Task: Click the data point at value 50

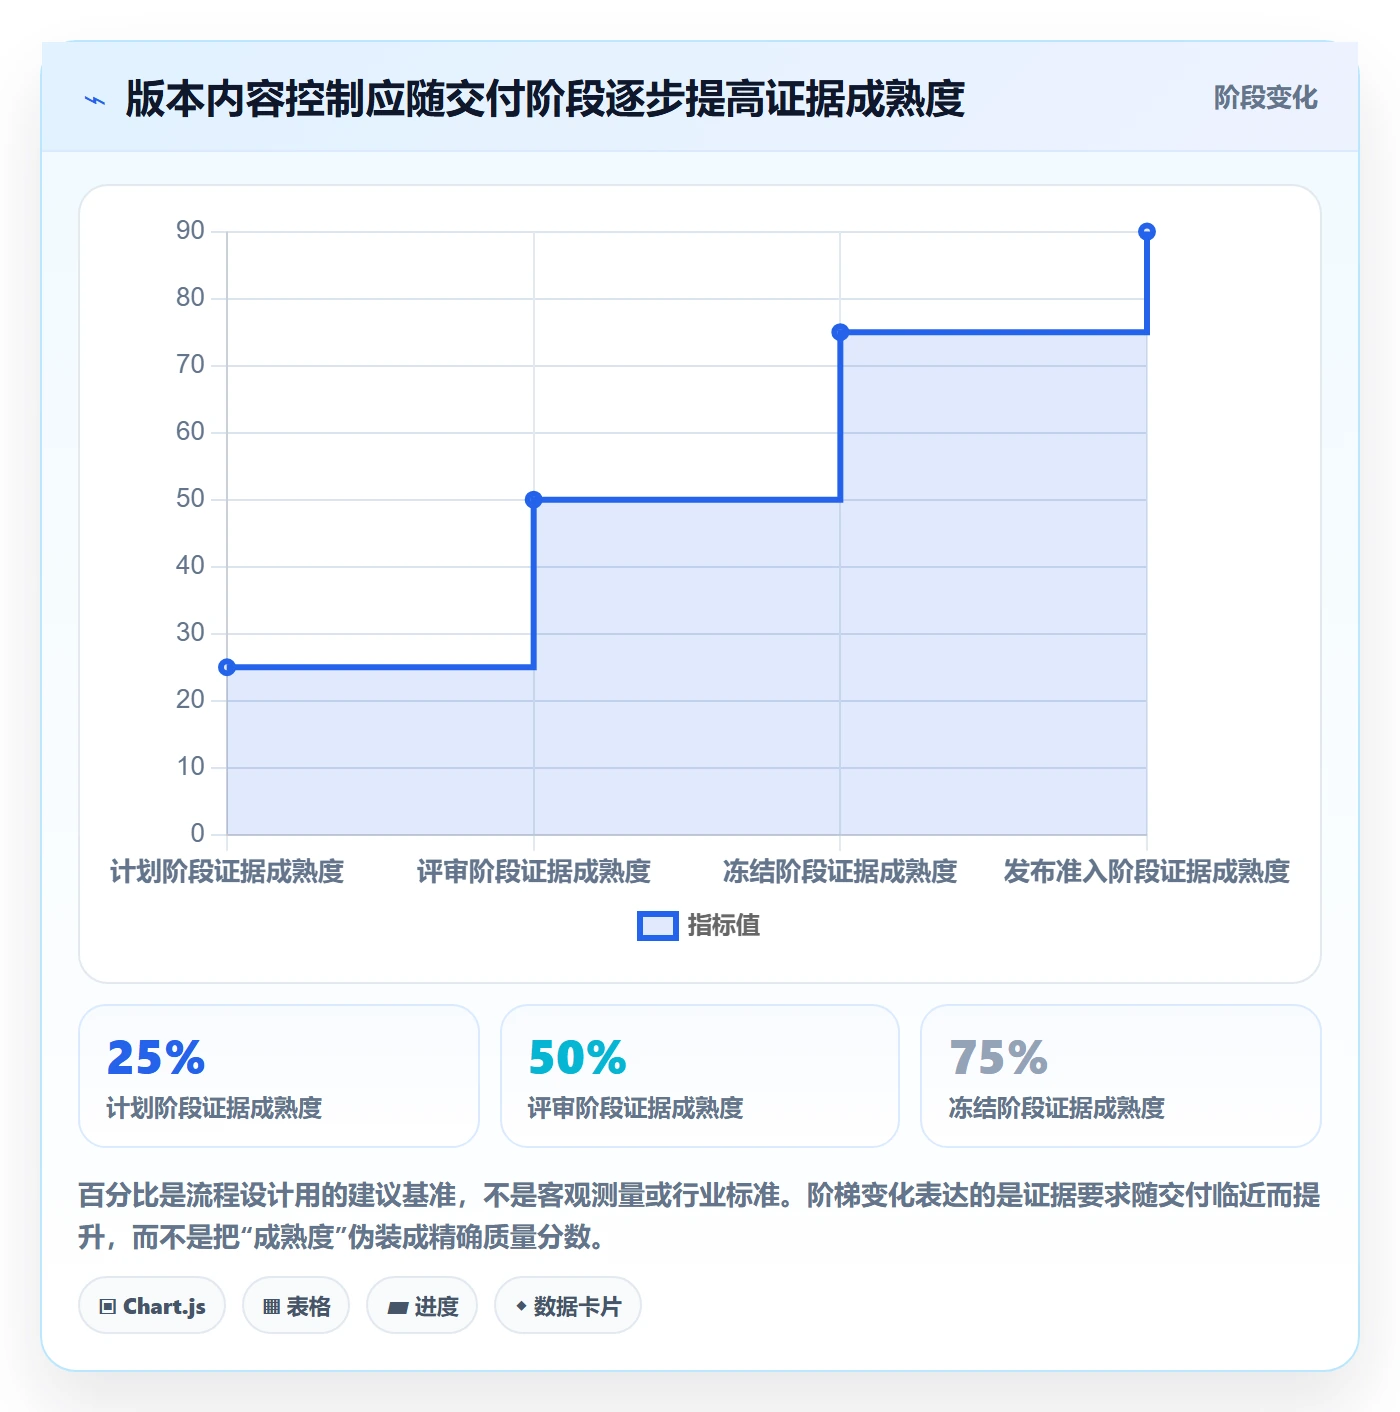Action: click(x=534, y=499)
